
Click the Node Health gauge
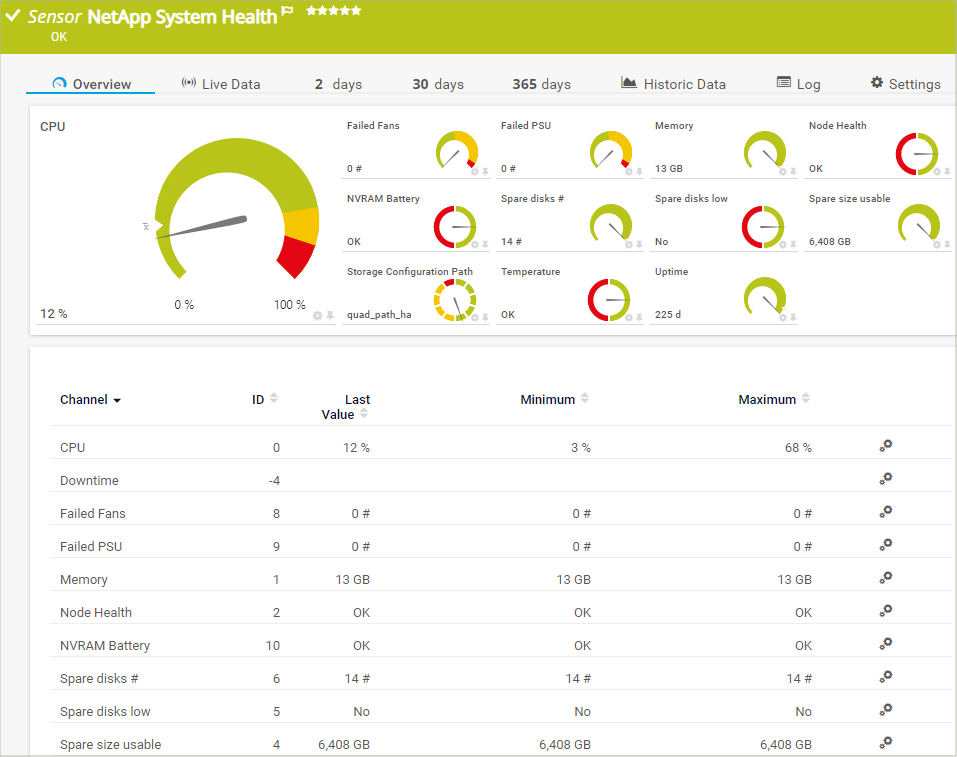(917, 153)
